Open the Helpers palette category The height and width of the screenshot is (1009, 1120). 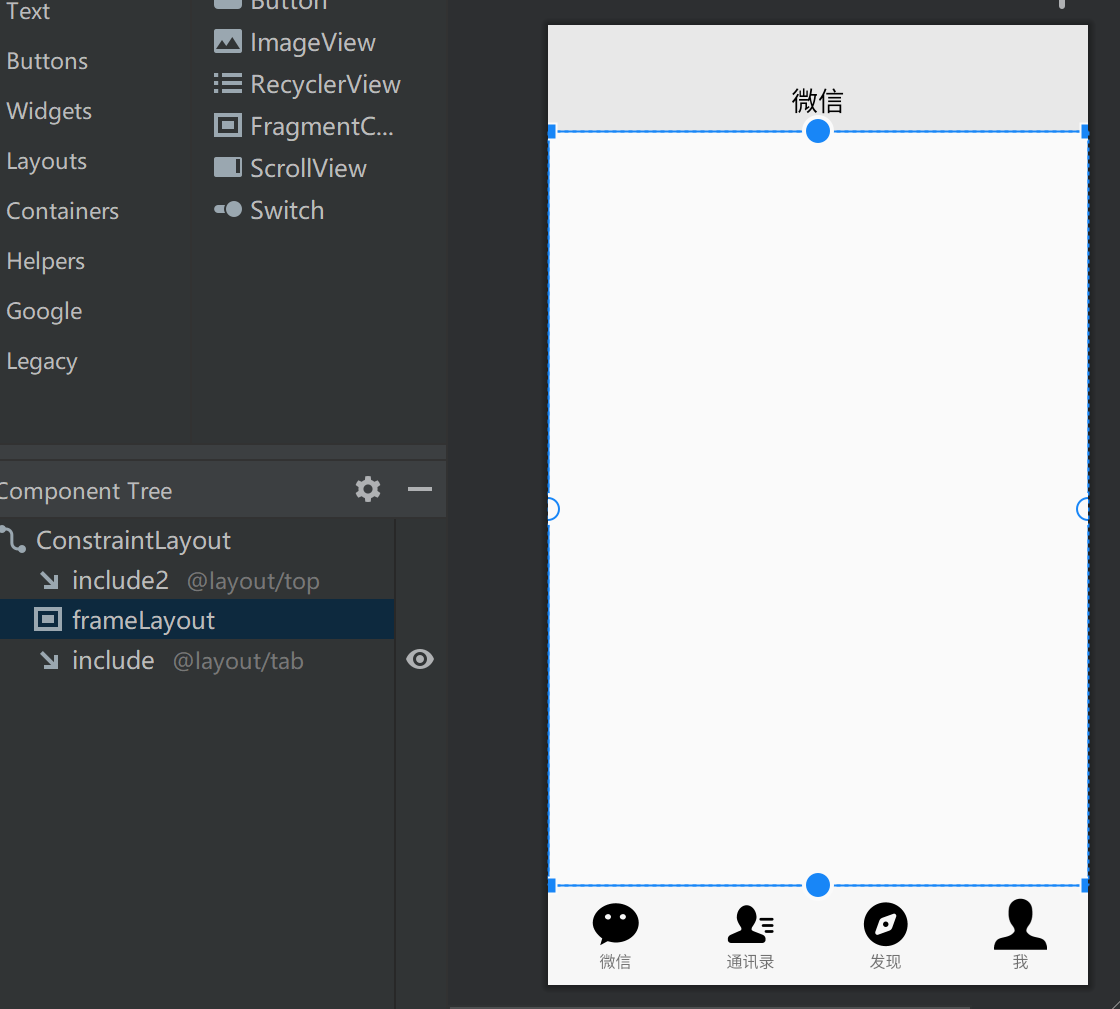46,261
